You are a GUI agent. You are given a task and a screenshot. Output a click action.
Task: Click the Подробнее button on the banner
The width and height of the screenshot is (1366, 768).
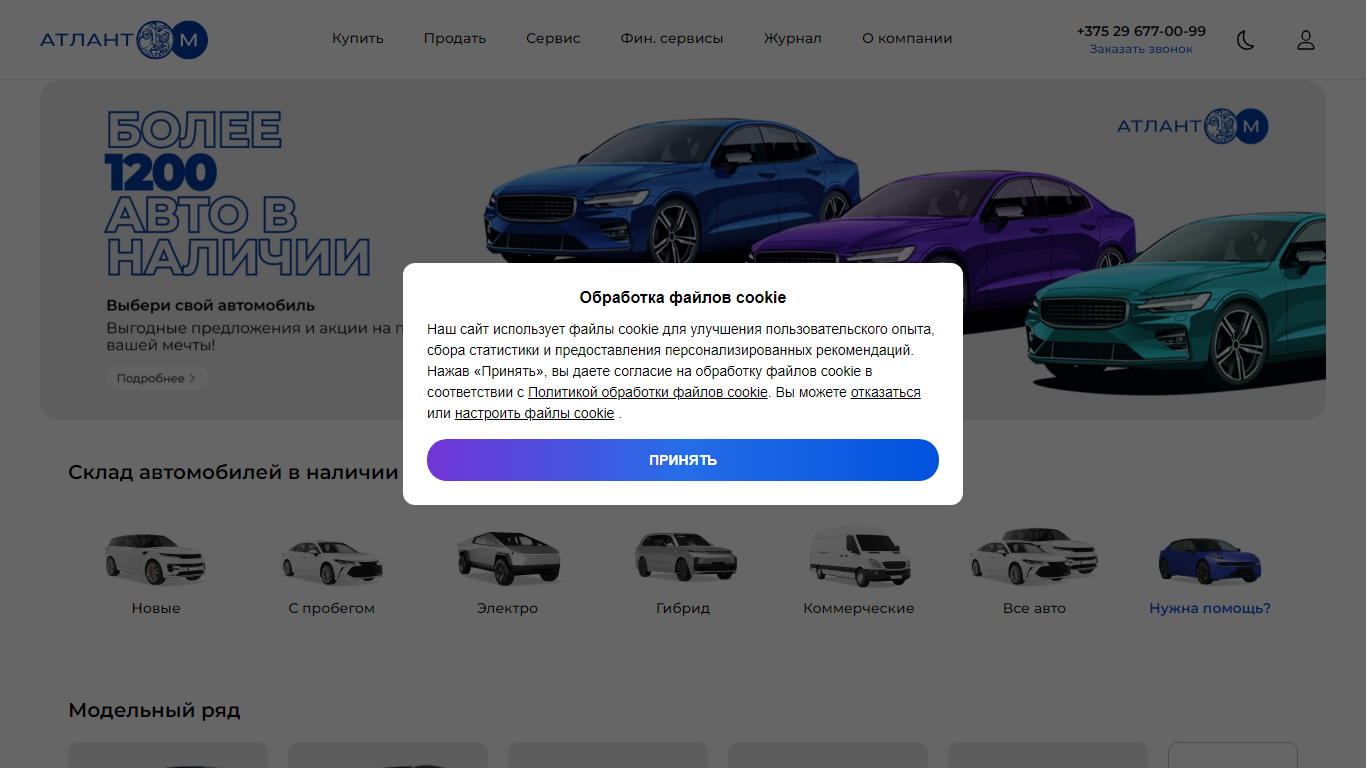(157, 378)
